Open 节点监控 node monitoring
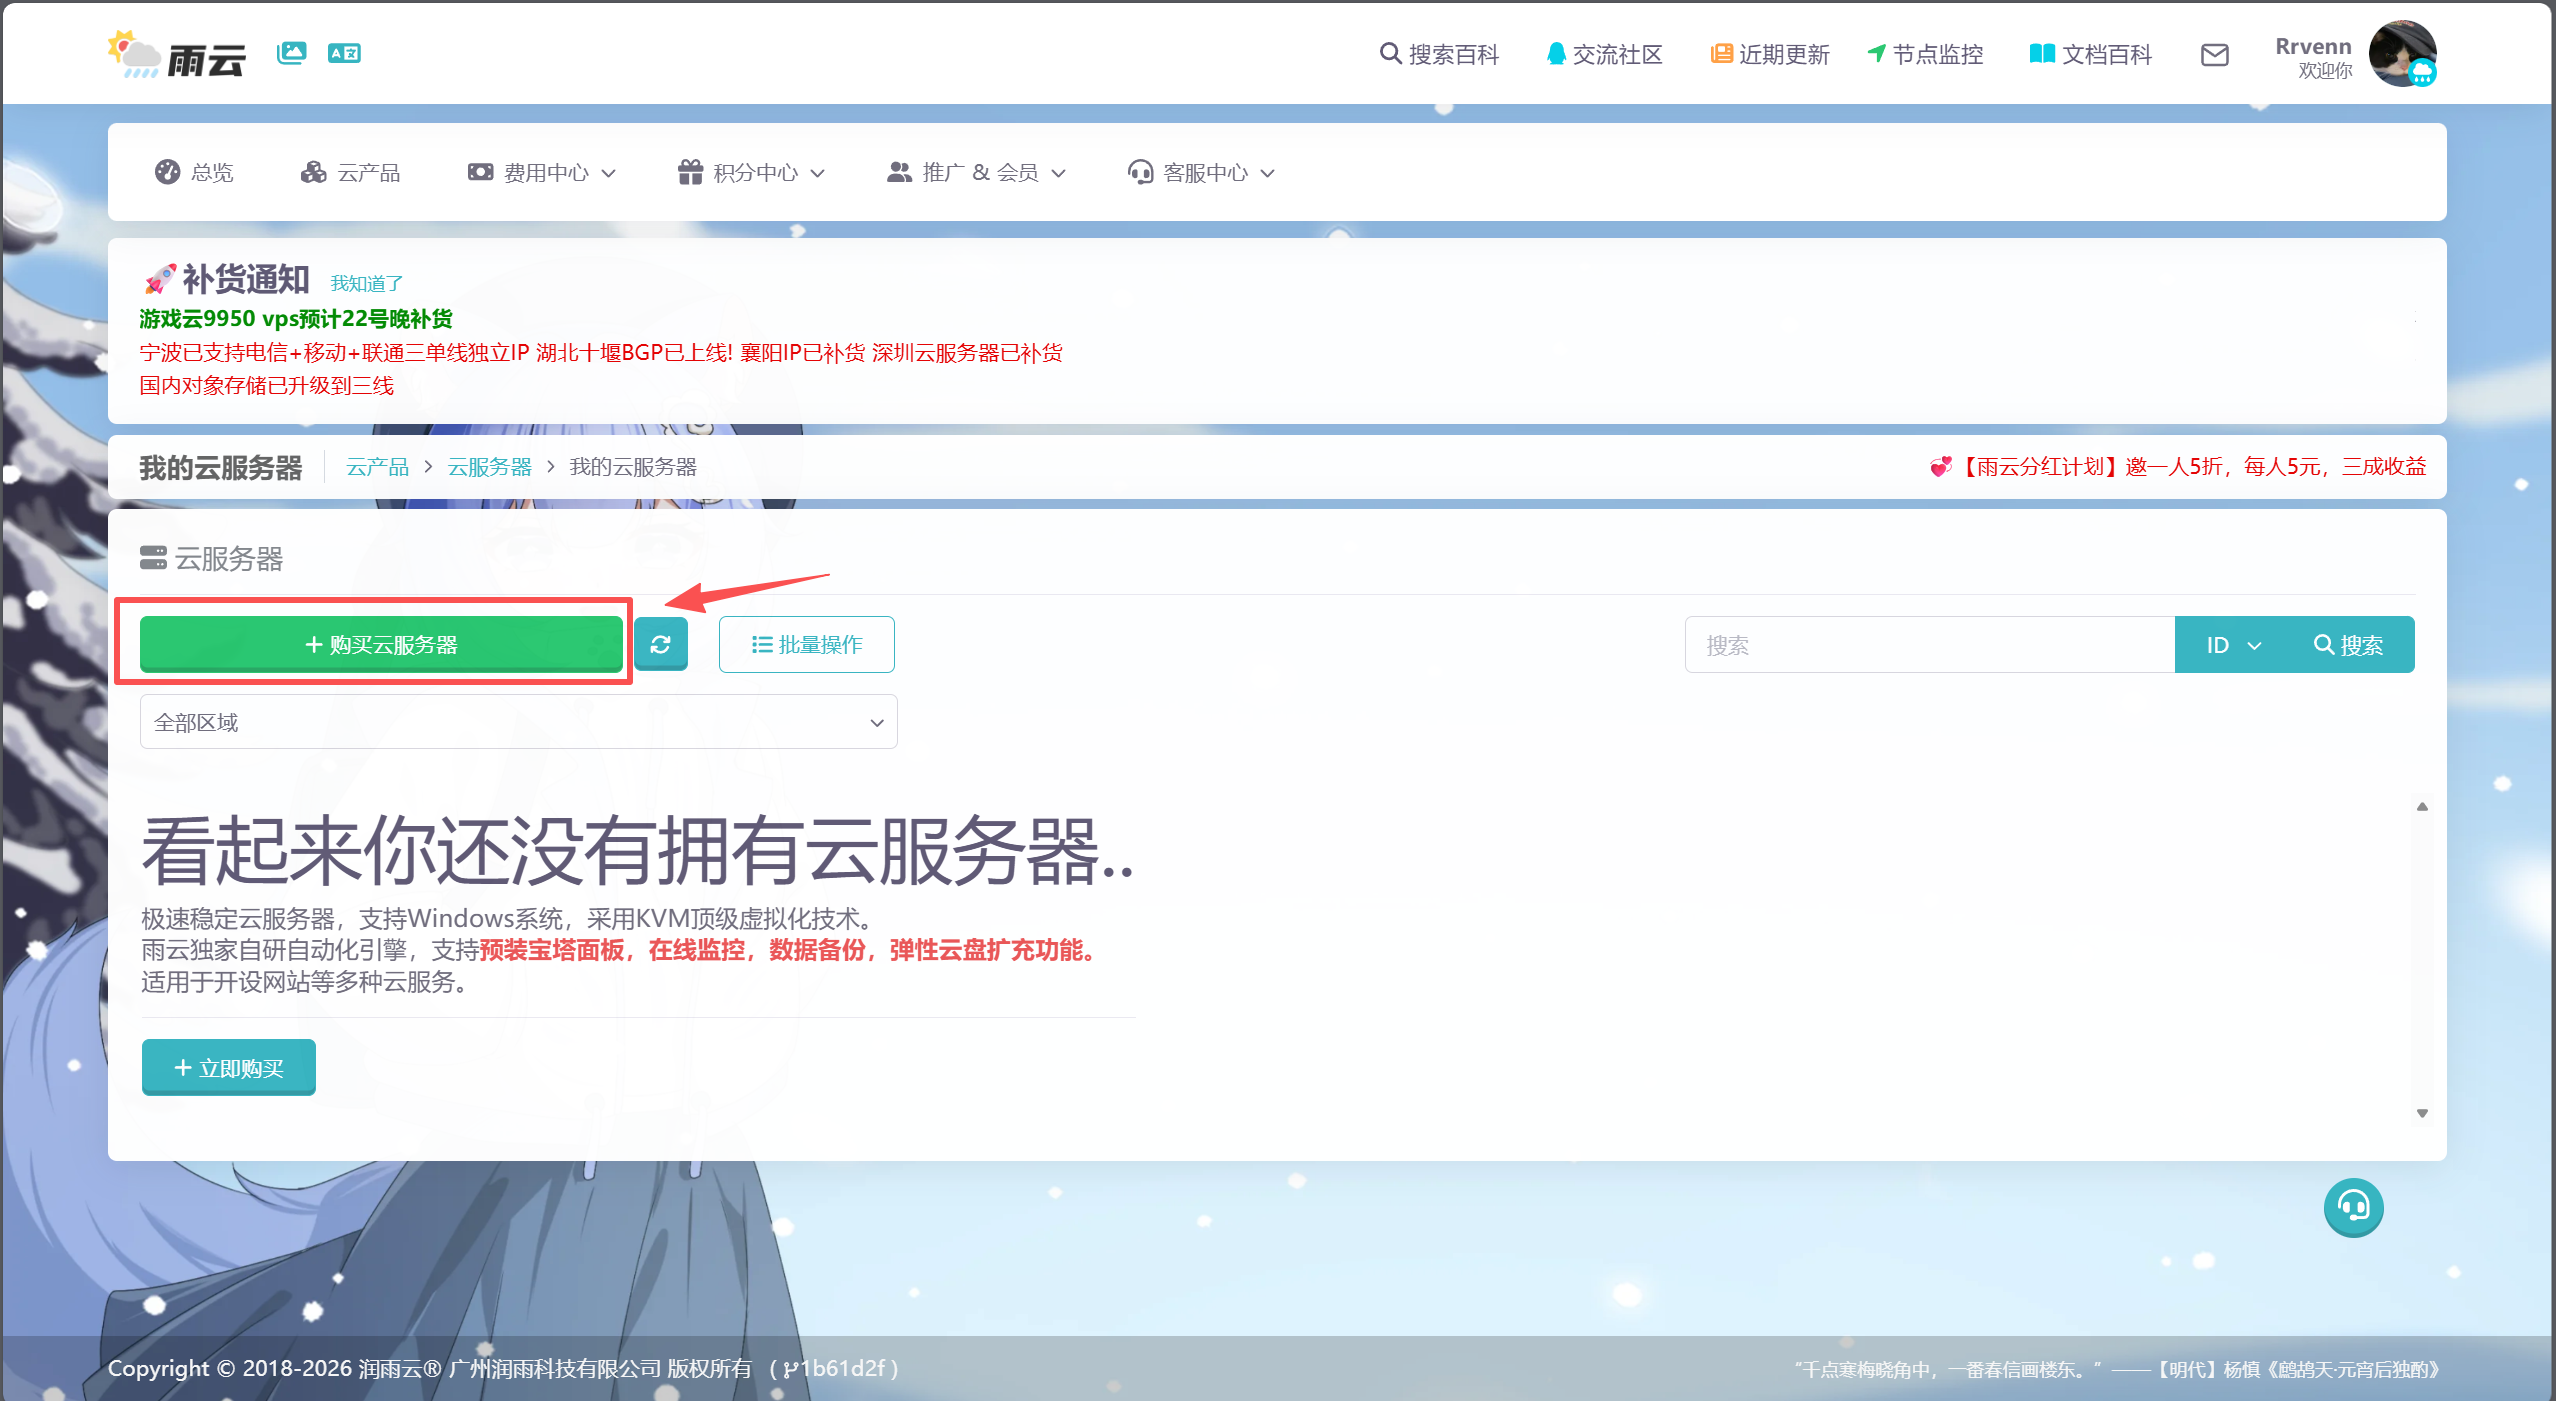Screen dimensions: 2556x1401 tap(1925, 55)
